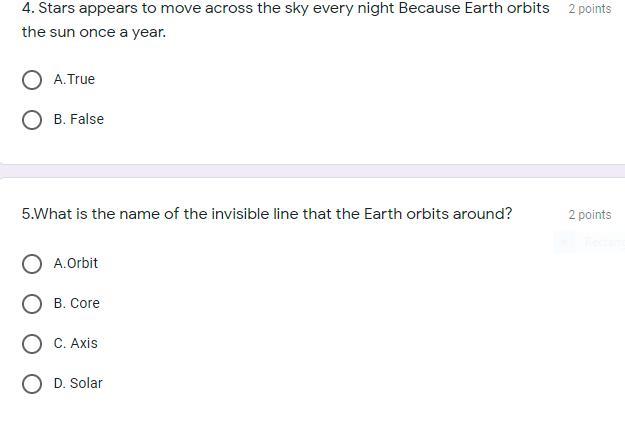Screen dimensions: 625x423
Task: Select the A.True radio button
Action: tap(32, 80)
